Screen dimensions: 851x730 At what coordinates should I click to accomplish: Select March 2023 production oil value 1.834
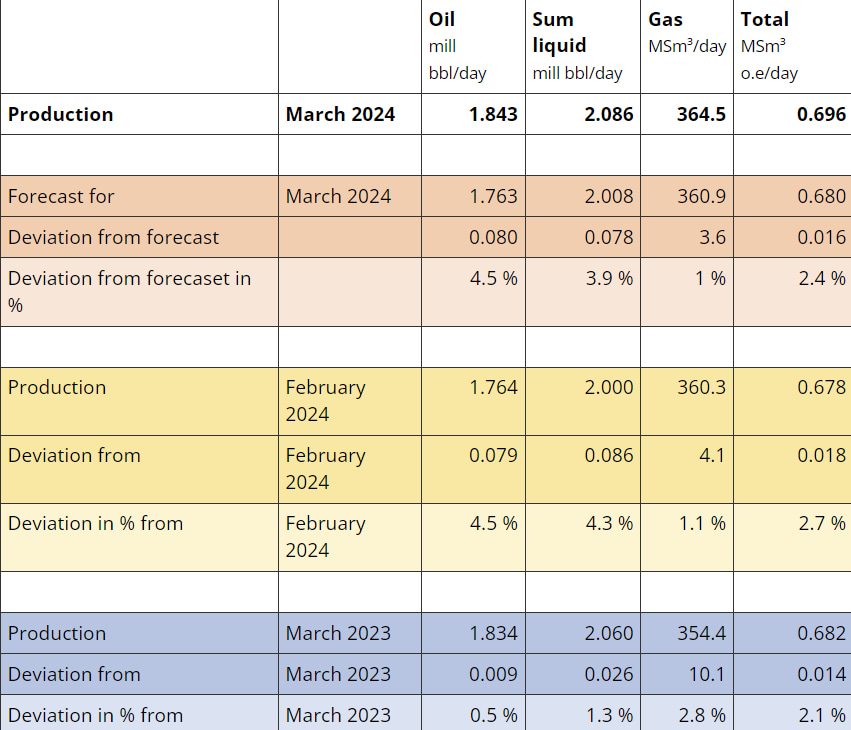493,633
